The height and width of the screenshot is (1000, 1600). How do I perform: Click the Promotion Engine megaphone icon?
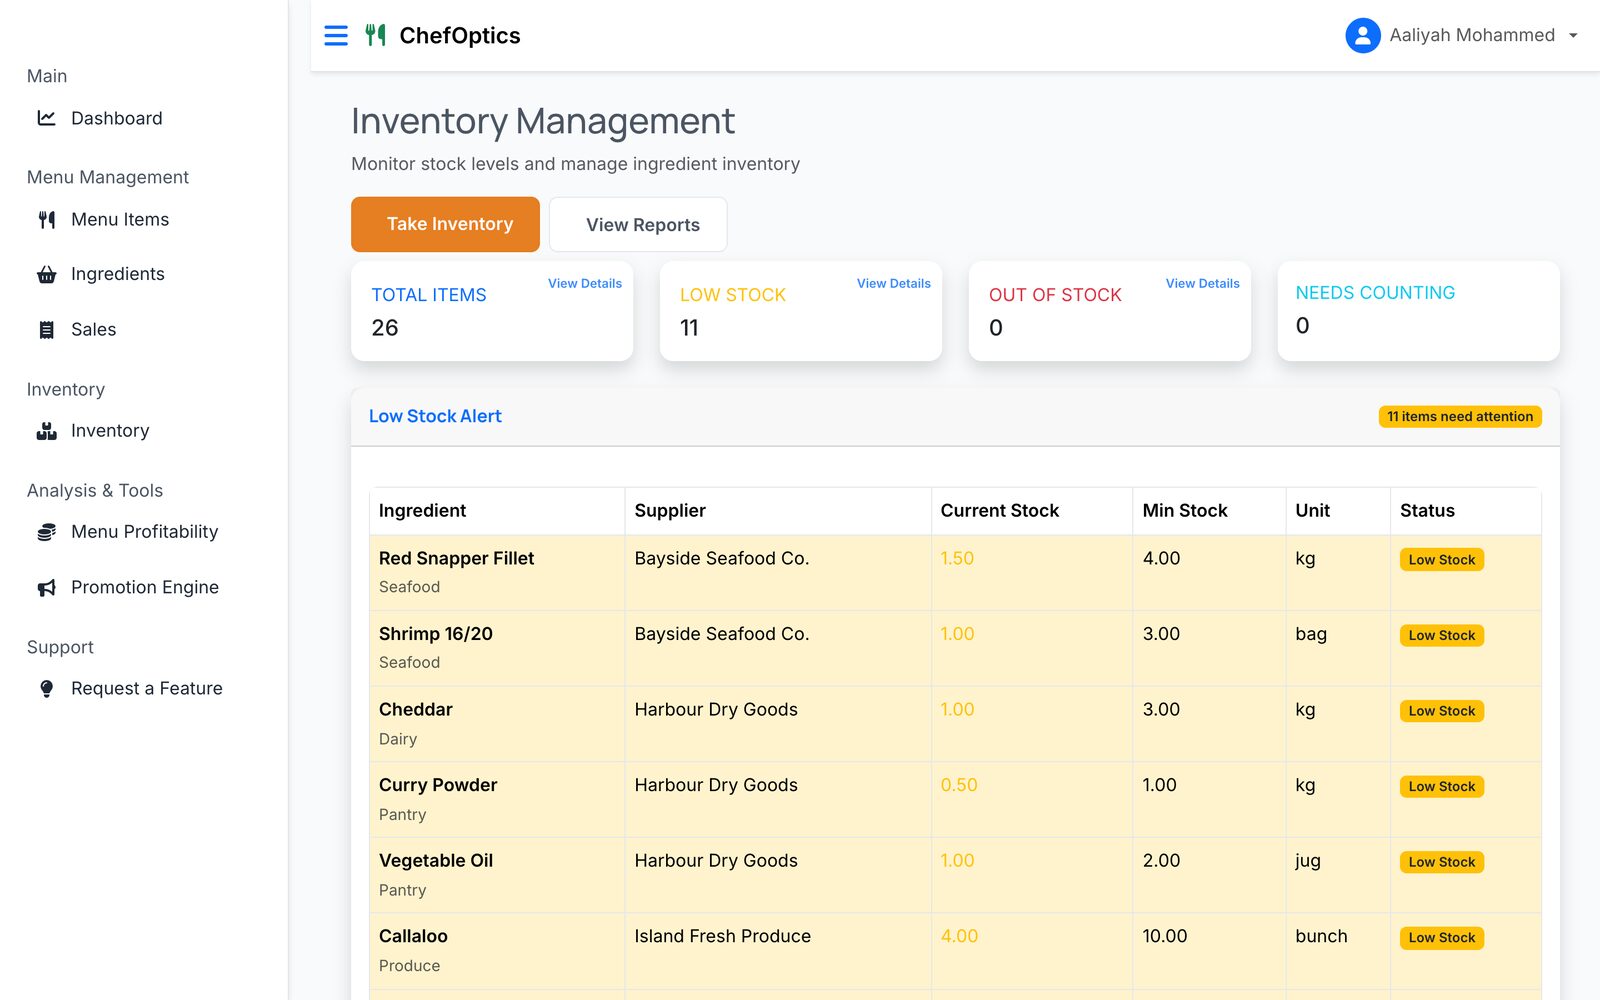click(46, 588)
